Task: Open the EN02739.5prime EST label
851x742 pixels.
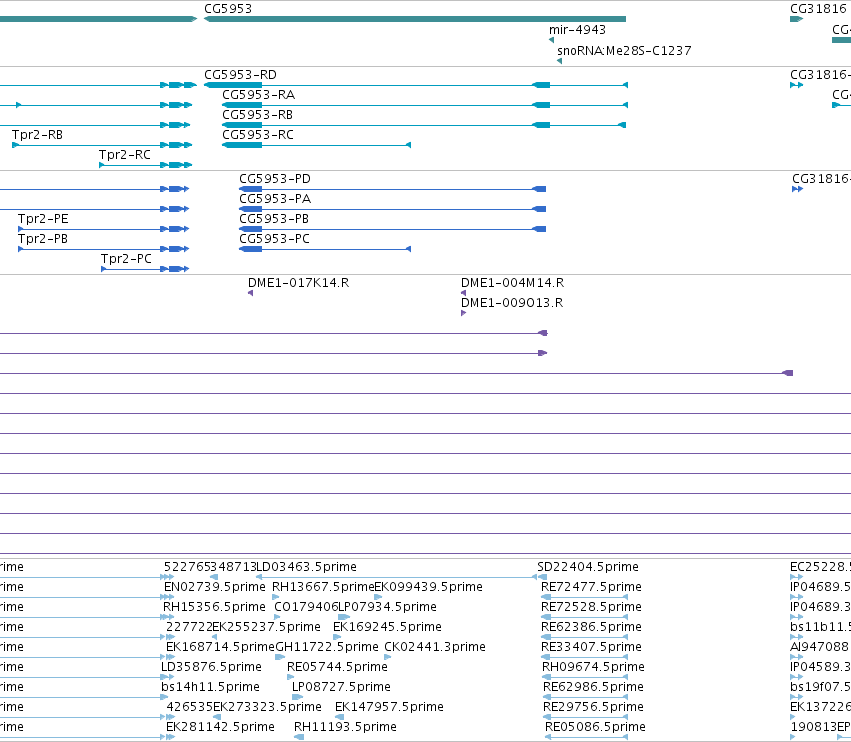Action: 215,587
